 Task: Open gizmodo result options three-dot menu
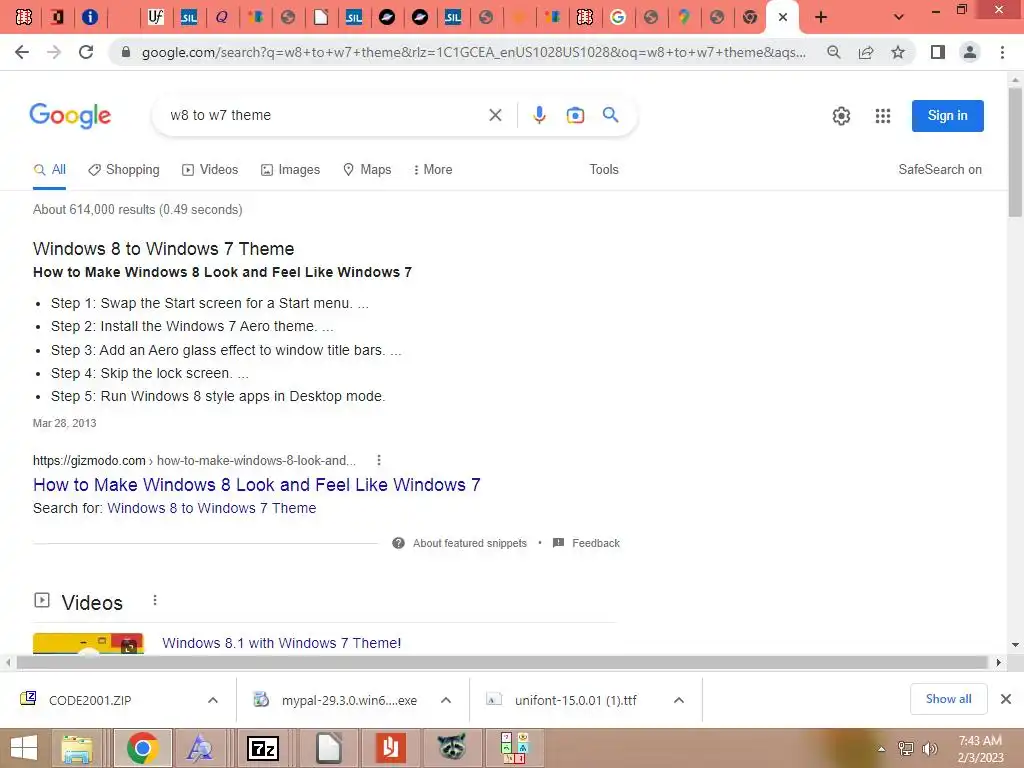(x=379, y=460)
